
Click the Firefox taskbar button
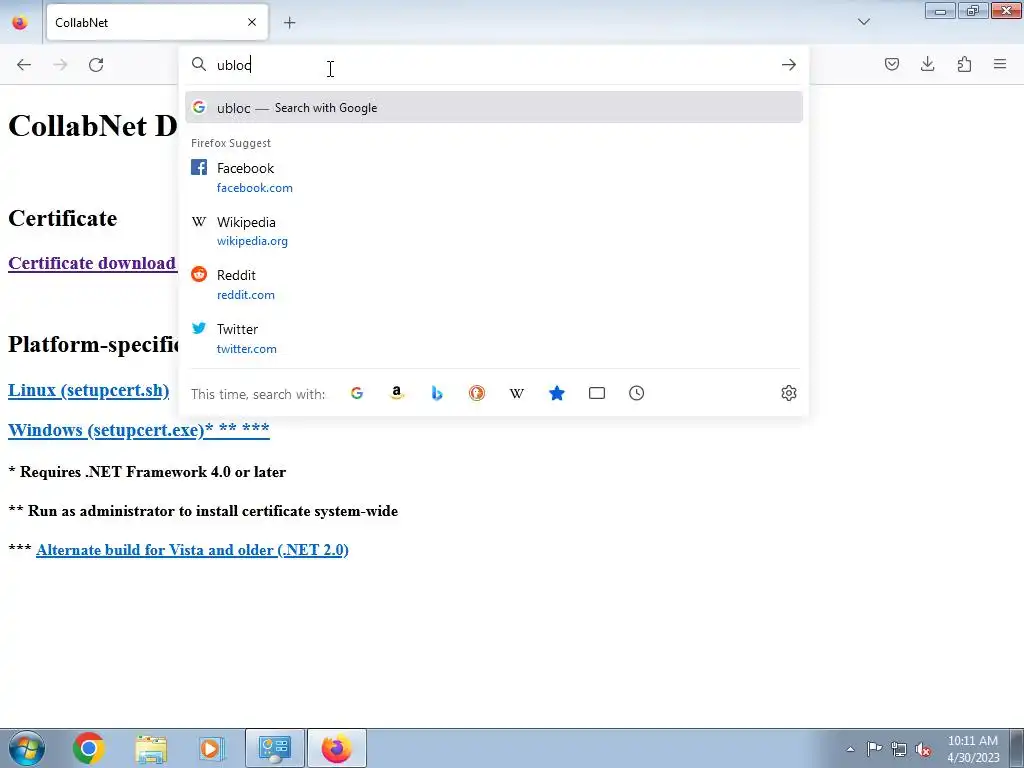[x=337, y=748]
